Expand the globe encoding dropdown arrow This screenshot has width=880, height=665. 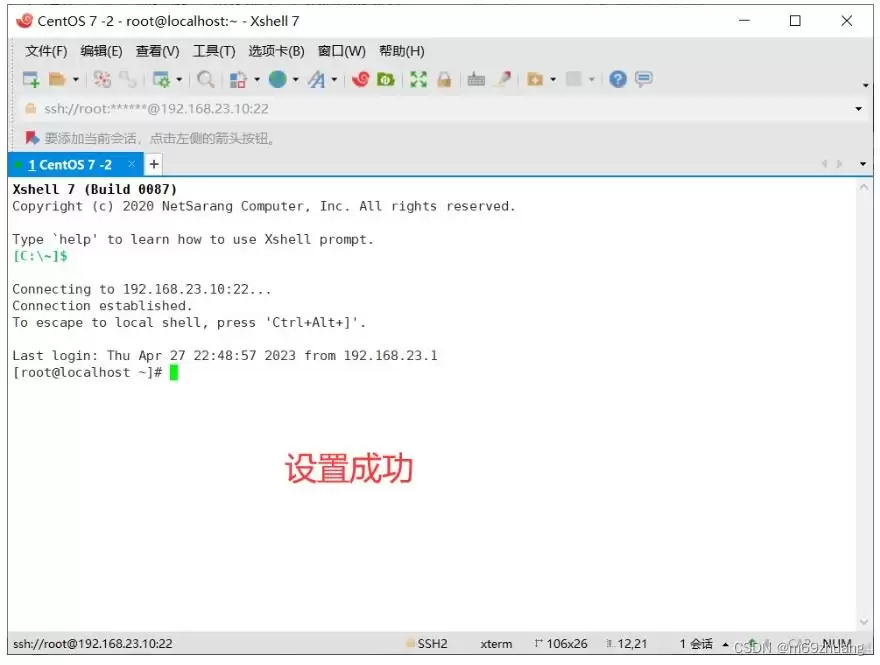pyautogui.click(x=296, y=80)
